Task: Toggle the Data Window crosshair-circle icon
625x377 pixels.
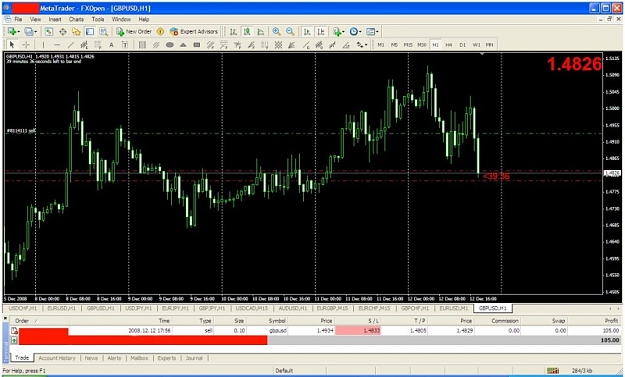Action: 63,31
